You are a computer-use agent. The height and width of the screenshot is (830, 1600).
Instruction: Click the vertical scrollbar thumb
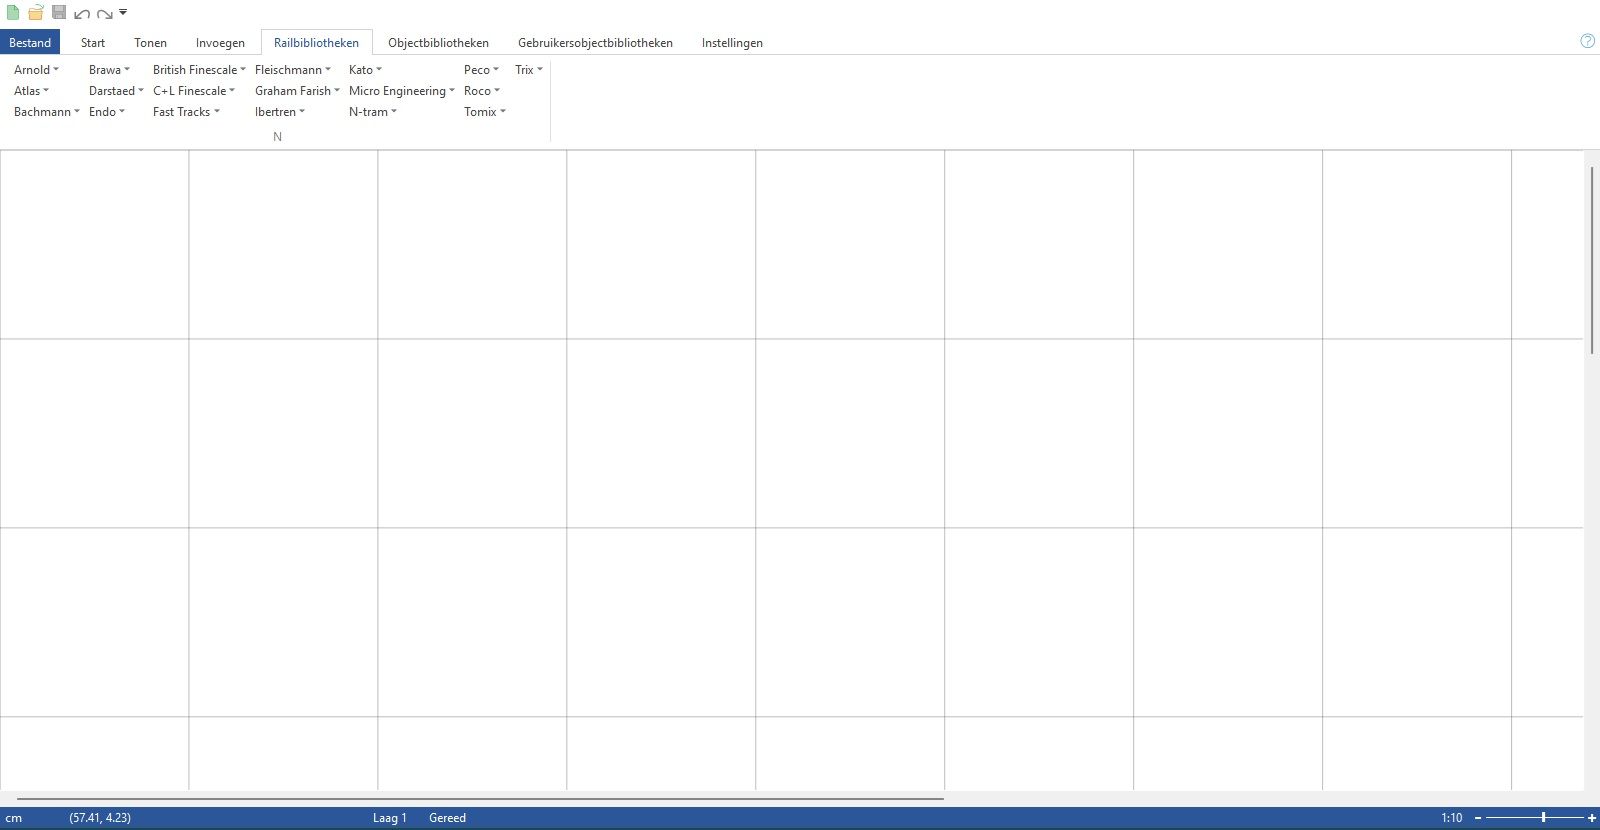[1591, 260]
